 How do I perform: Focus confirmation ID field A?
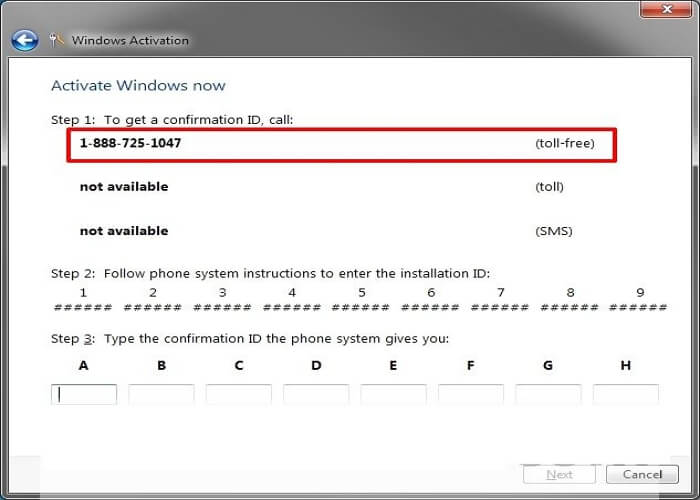point(84,395)
